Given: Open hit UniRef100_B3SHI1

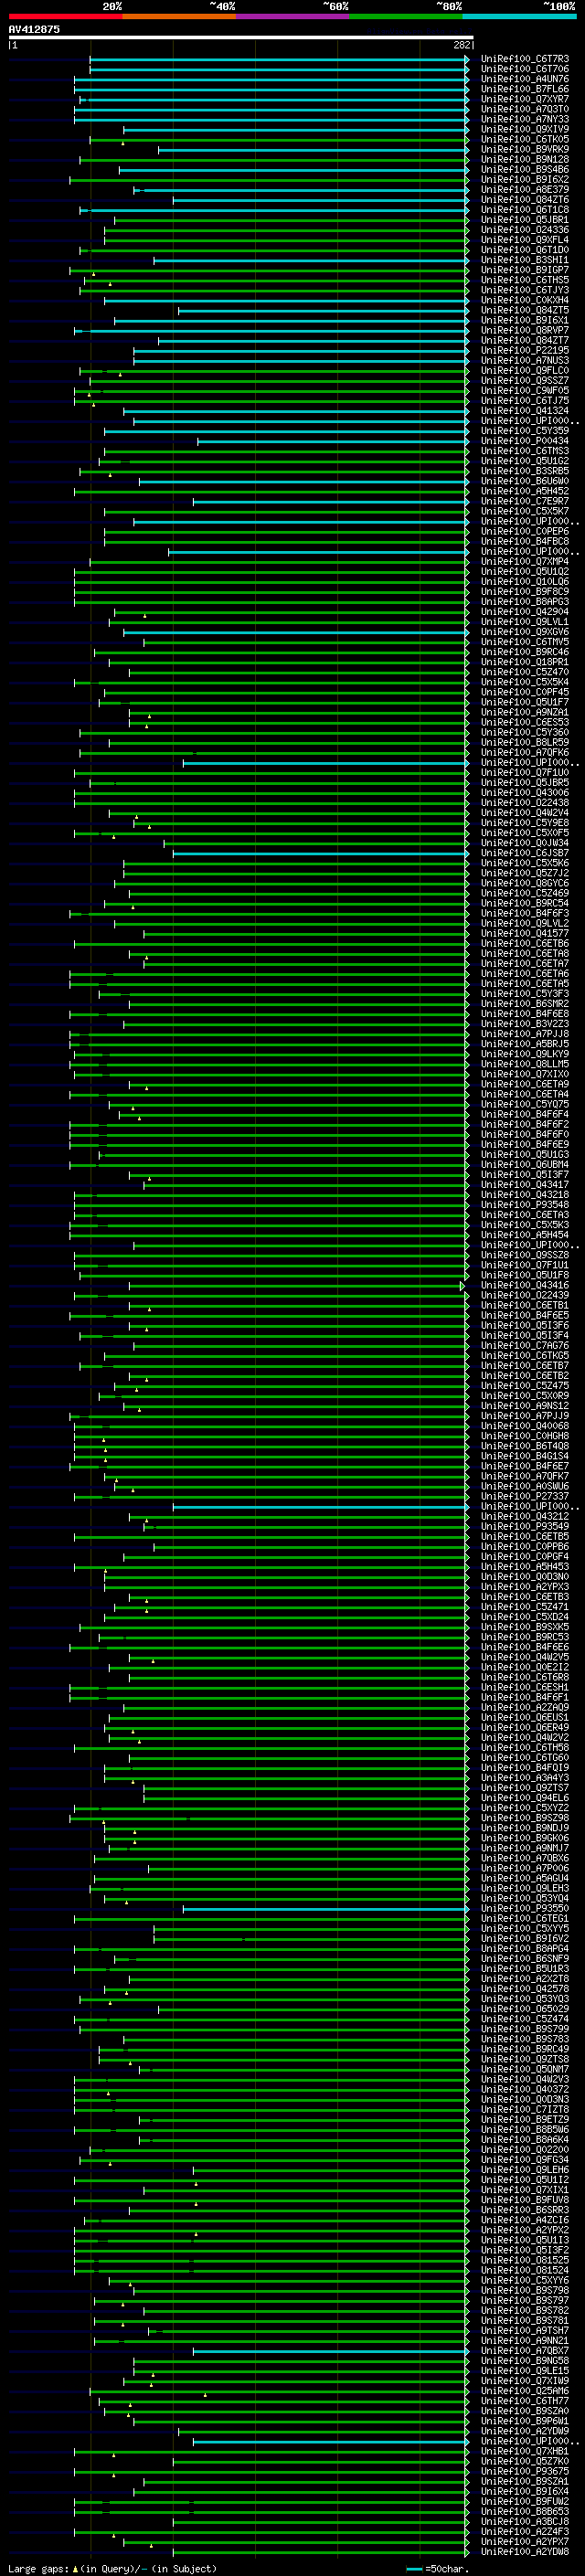Looking at the screenshot, I should 525,260.
